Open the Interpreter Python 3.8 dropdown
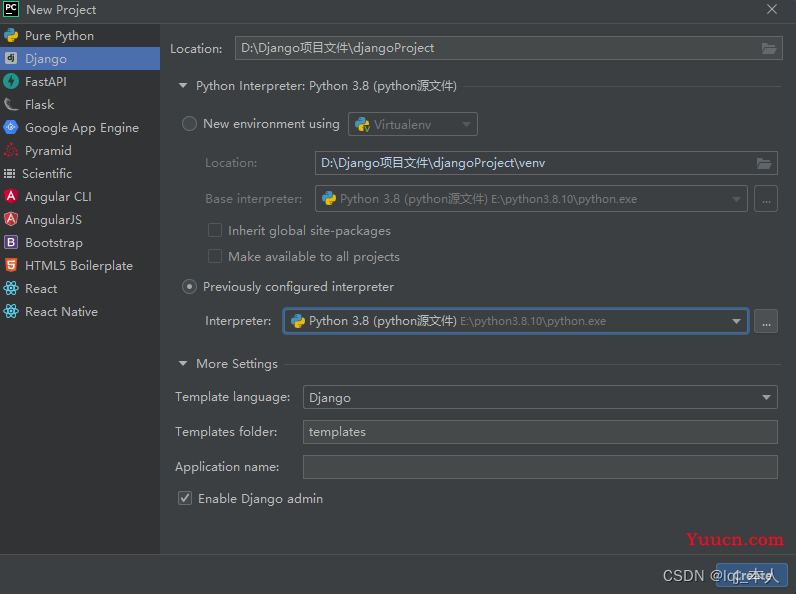The width and height of the screenshot is (796, 594). [x=516, y=321]
